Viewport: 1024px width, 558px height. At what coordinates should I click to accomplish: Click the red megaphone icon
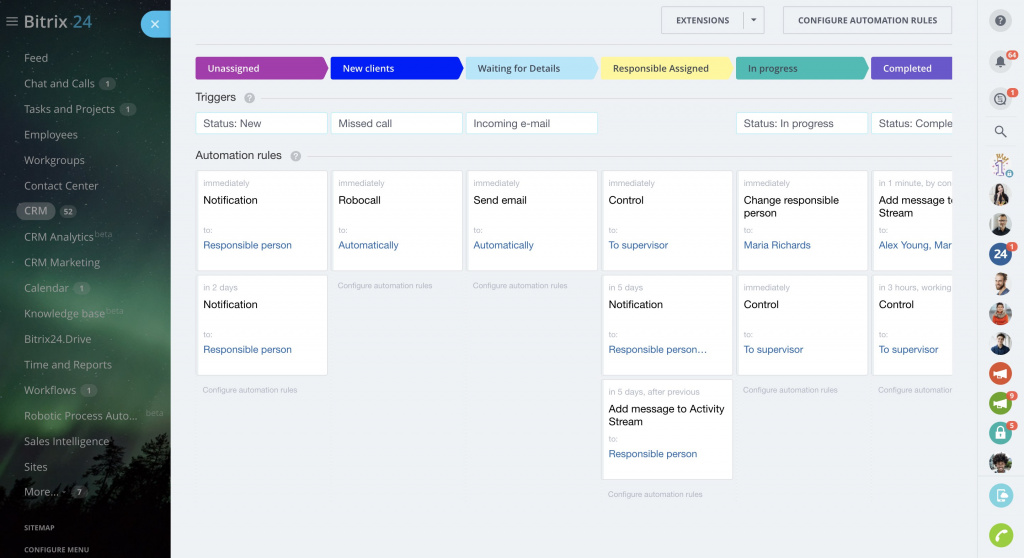1000,373
